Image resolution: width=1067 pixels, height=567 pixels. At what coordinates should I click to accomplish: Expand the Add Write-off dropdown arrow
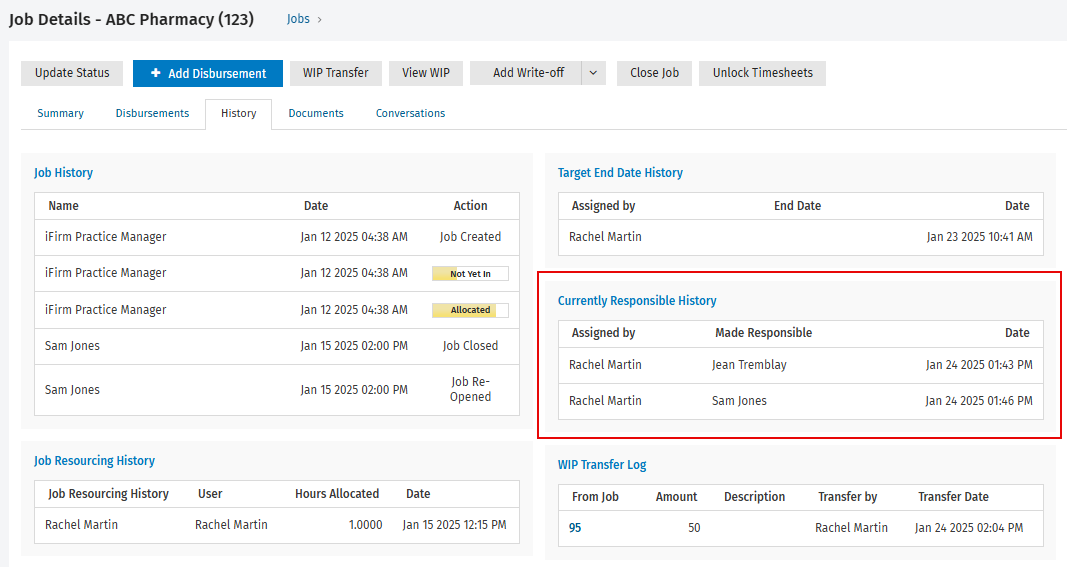click(593, 73)
